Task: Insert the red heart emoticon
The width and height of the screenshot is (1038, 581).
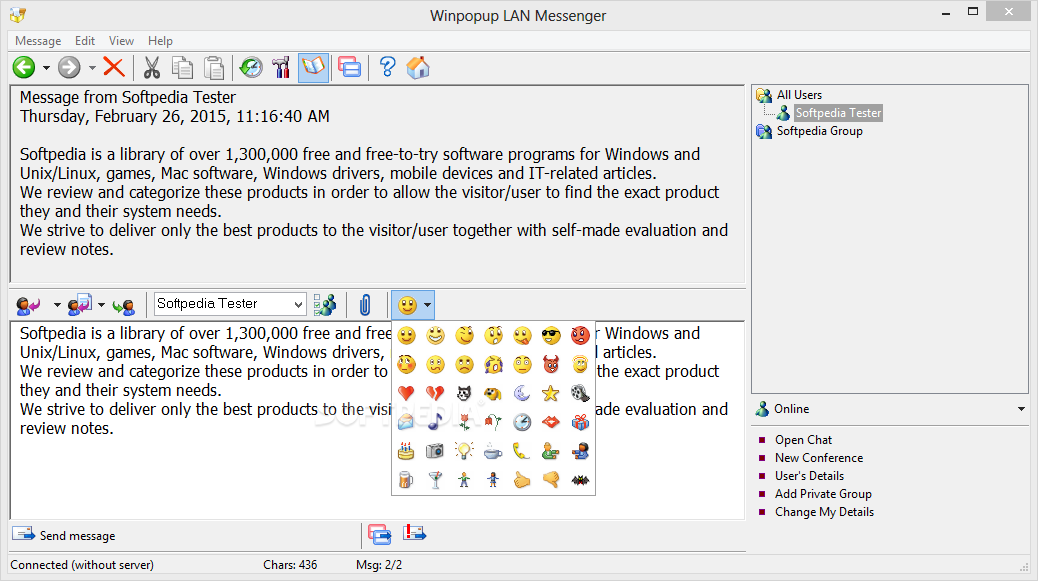Action: coord(406,393)
